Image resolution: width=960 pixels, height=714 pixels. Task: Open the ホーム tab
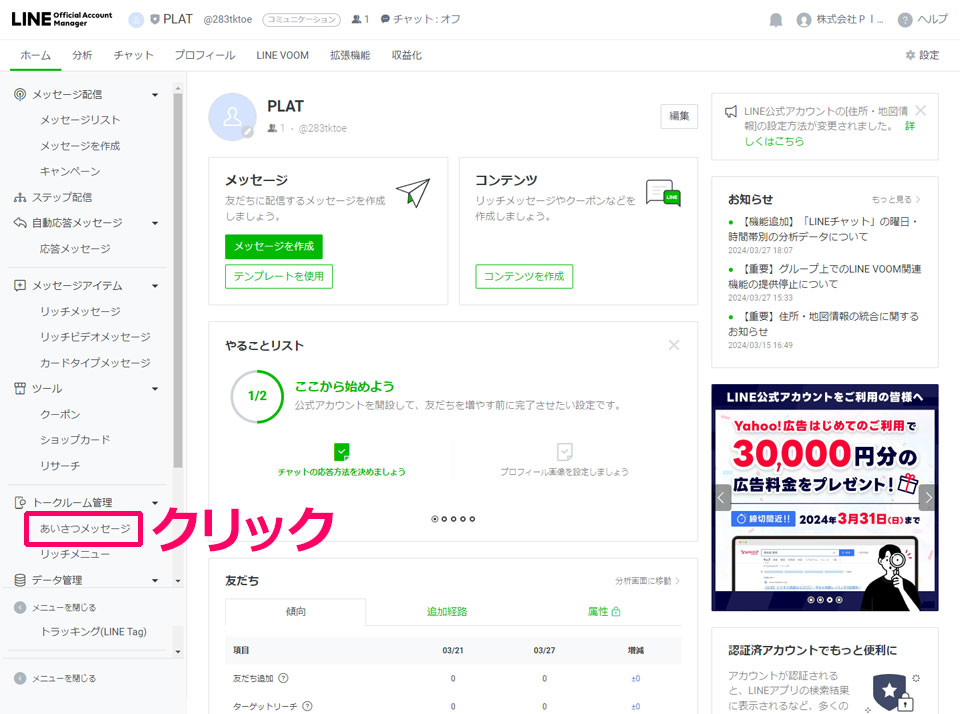[36, 55]
